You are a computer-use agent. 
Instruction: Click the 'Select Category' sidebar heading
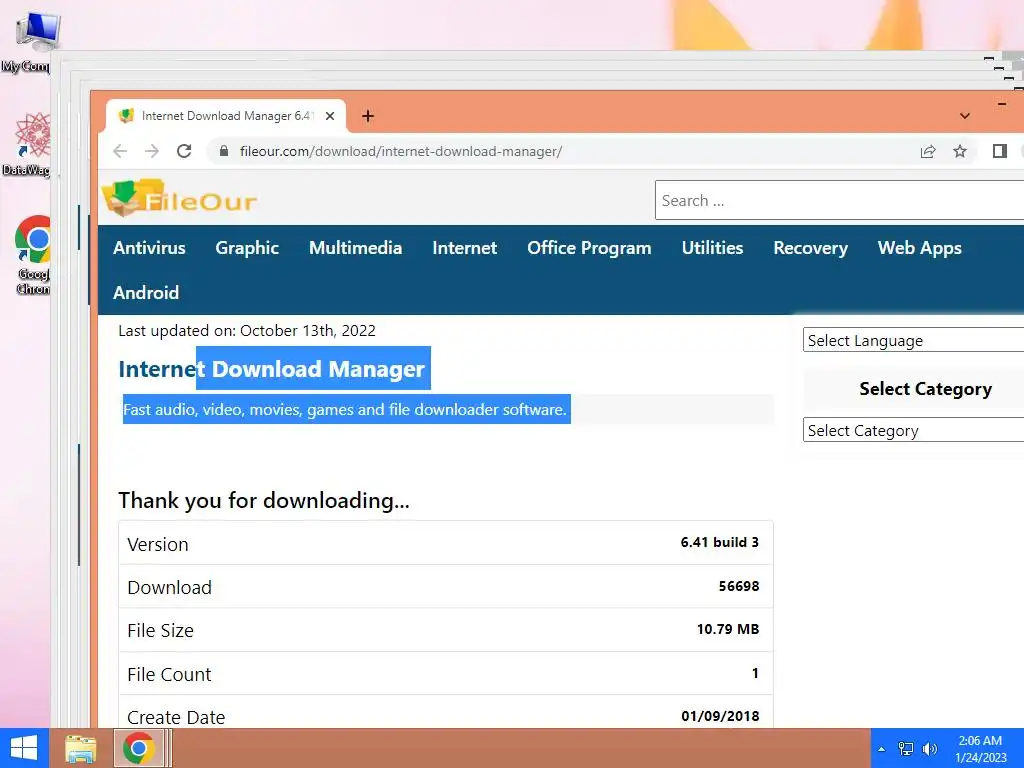coord(925,389)
